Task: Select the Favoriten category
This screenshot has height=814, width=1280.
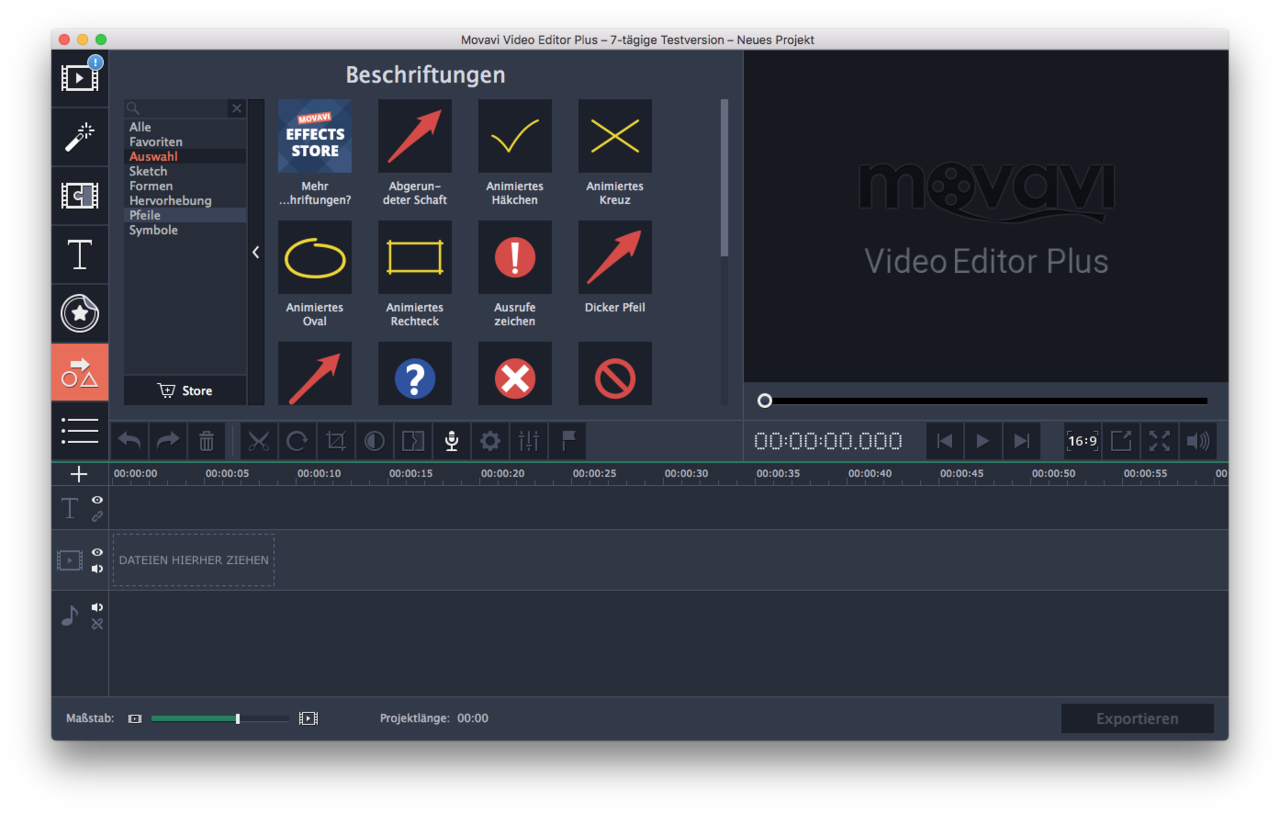Action: [x=156, y=142]
